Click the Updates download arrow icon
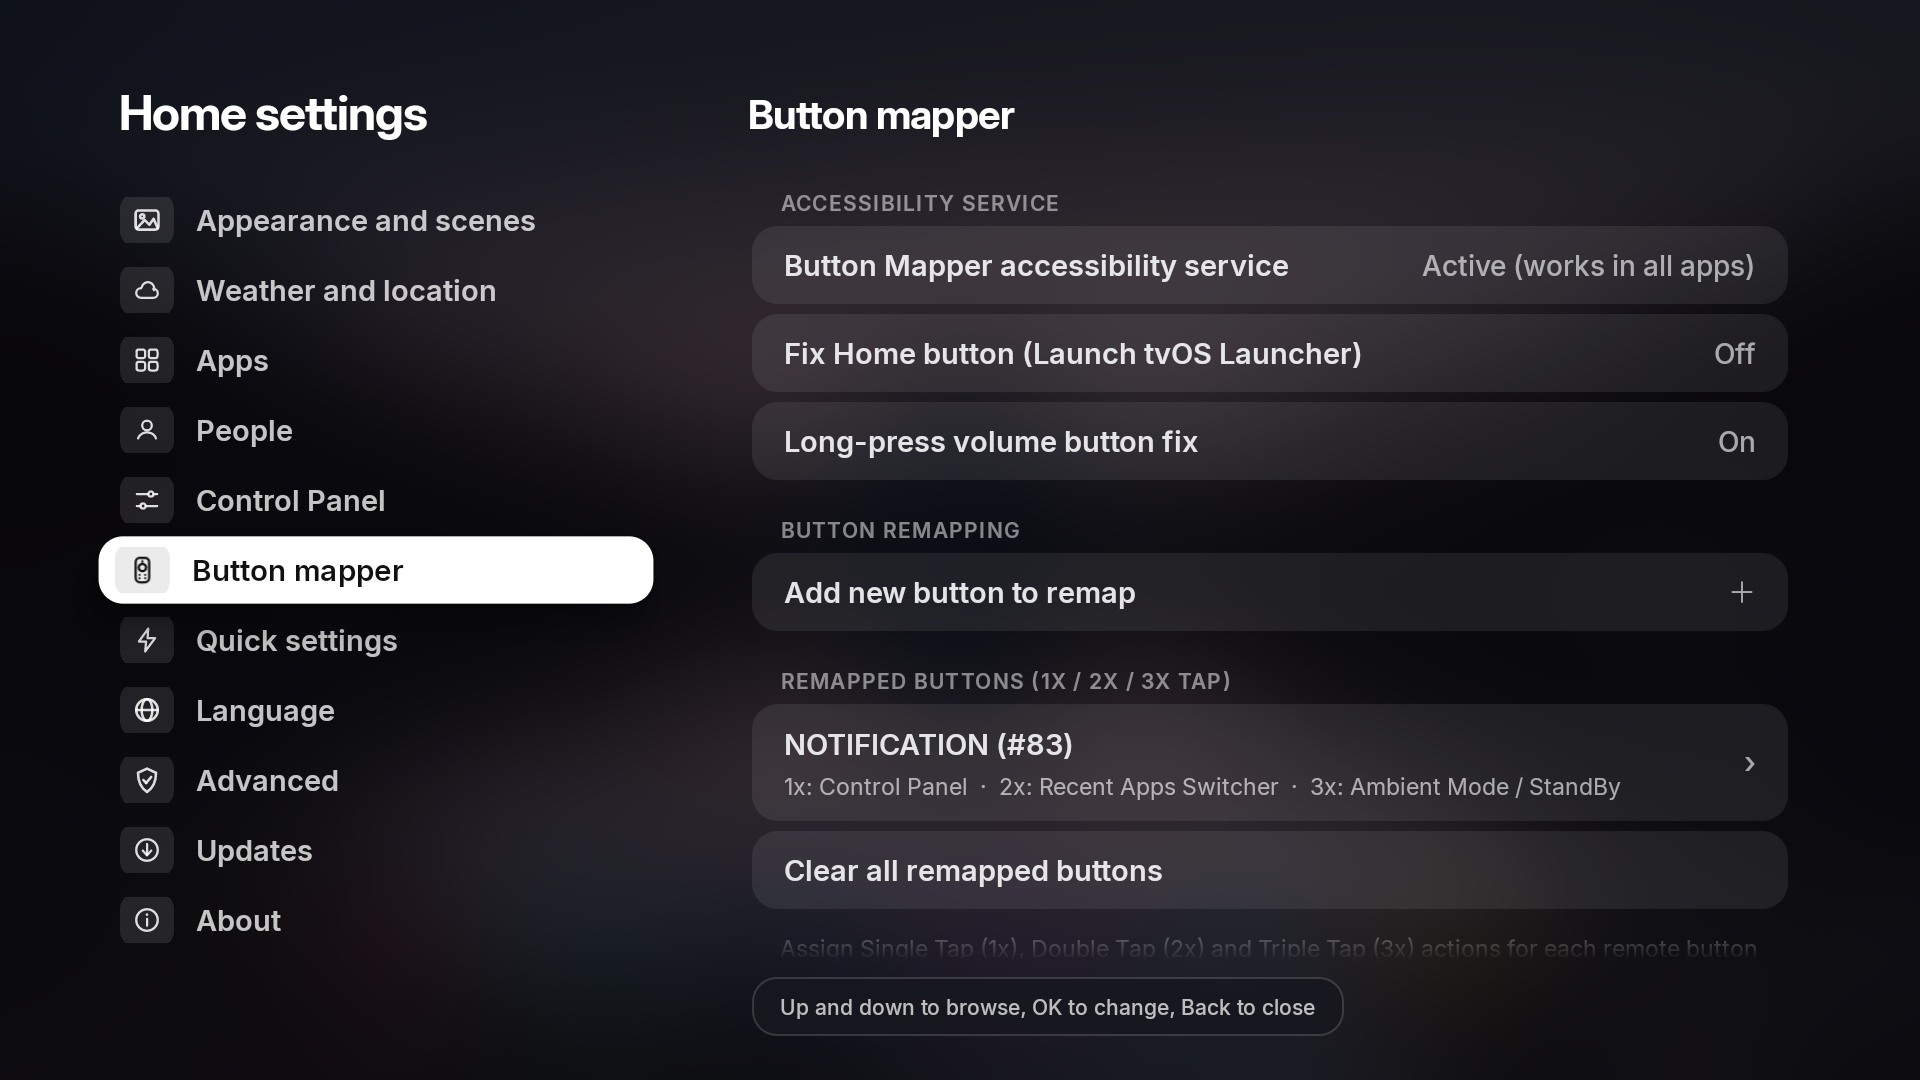Image resolution: width=1920 pixels, height=1080 pixels. pos(147,850)
